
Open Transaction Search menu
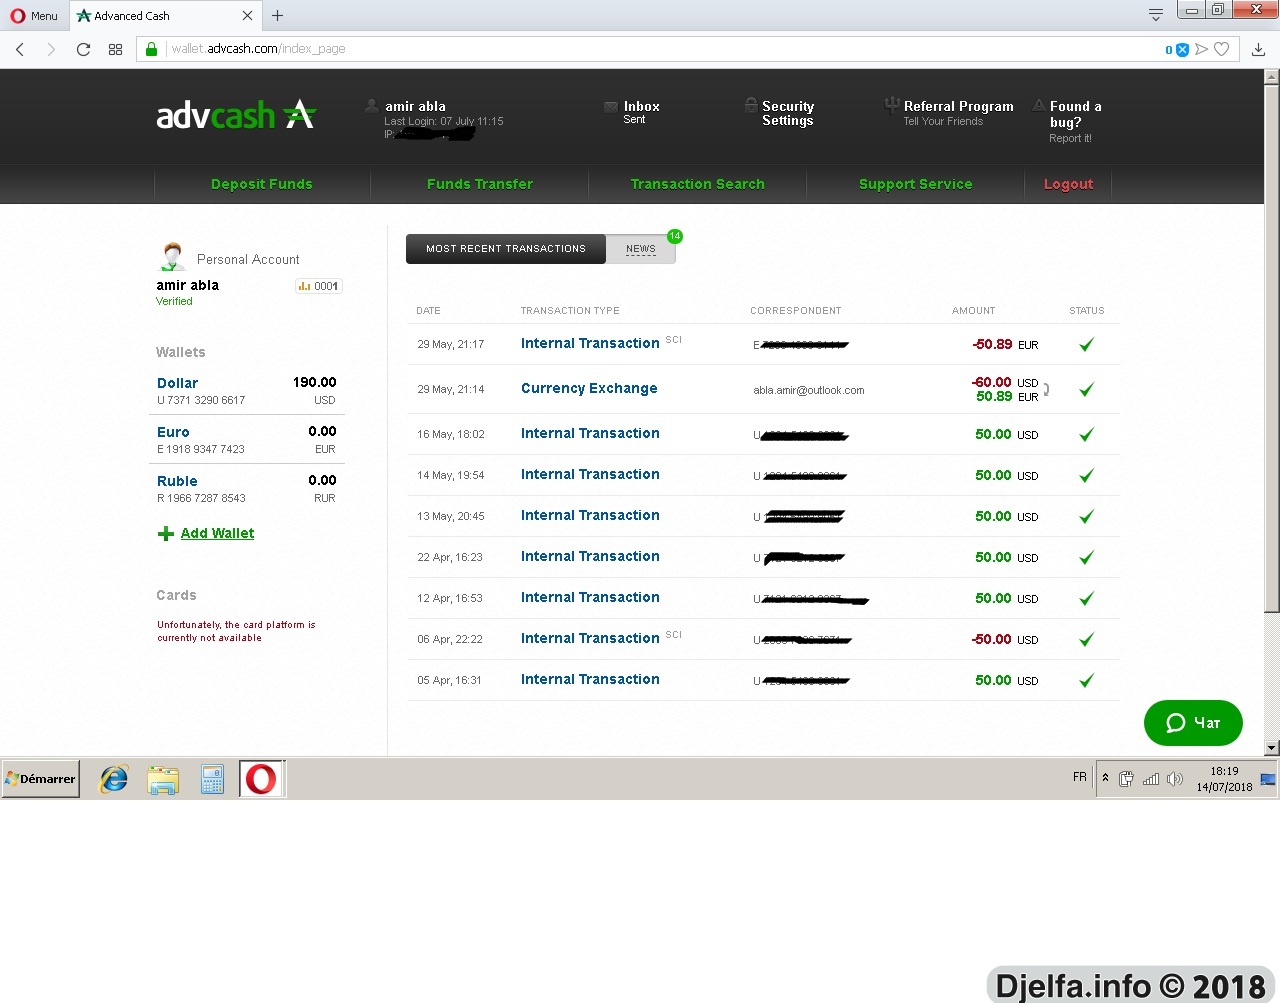698,184
